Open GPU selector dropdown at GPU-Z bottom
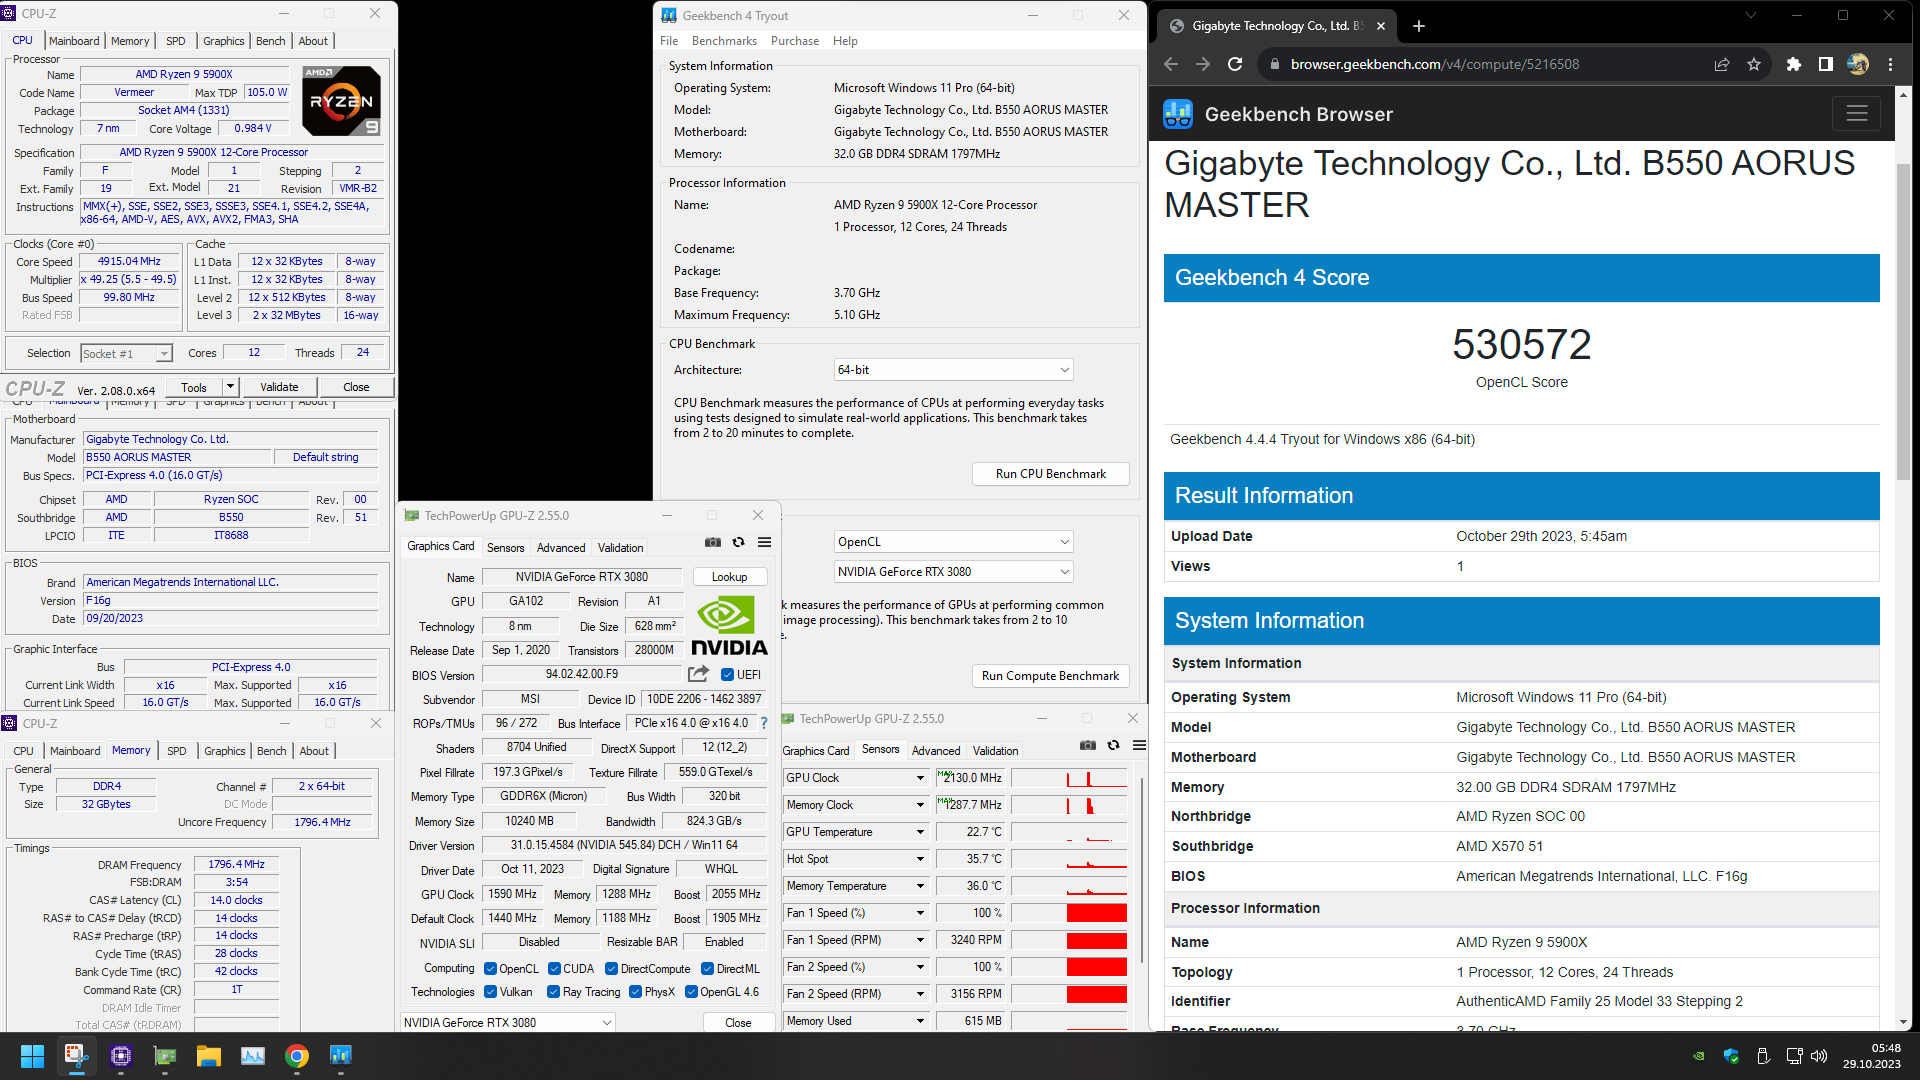 [x=507, y=1022]
